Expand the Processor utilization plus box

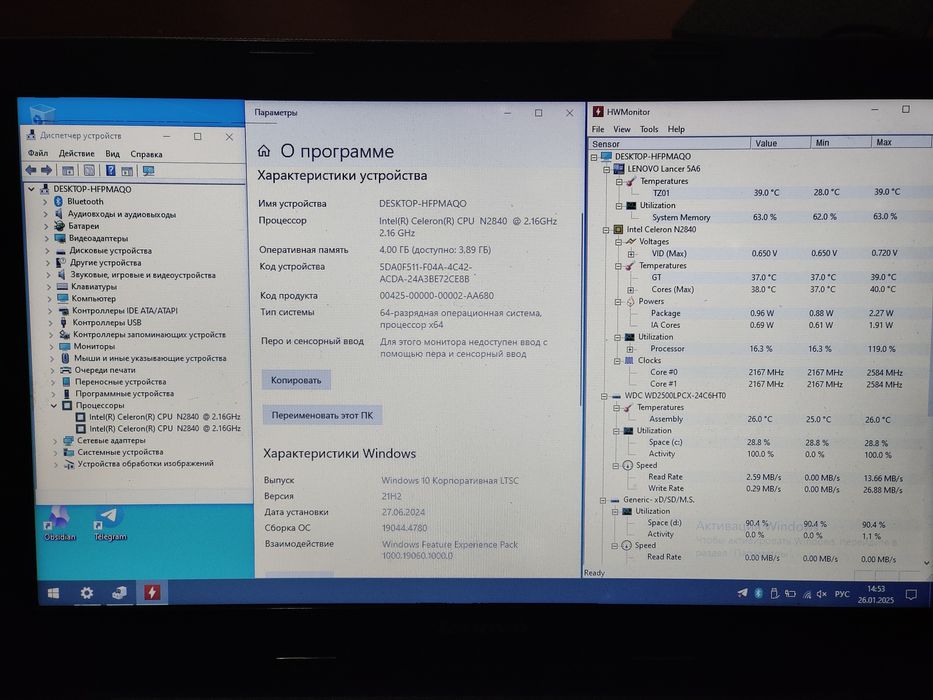click(x=630, y=349)
